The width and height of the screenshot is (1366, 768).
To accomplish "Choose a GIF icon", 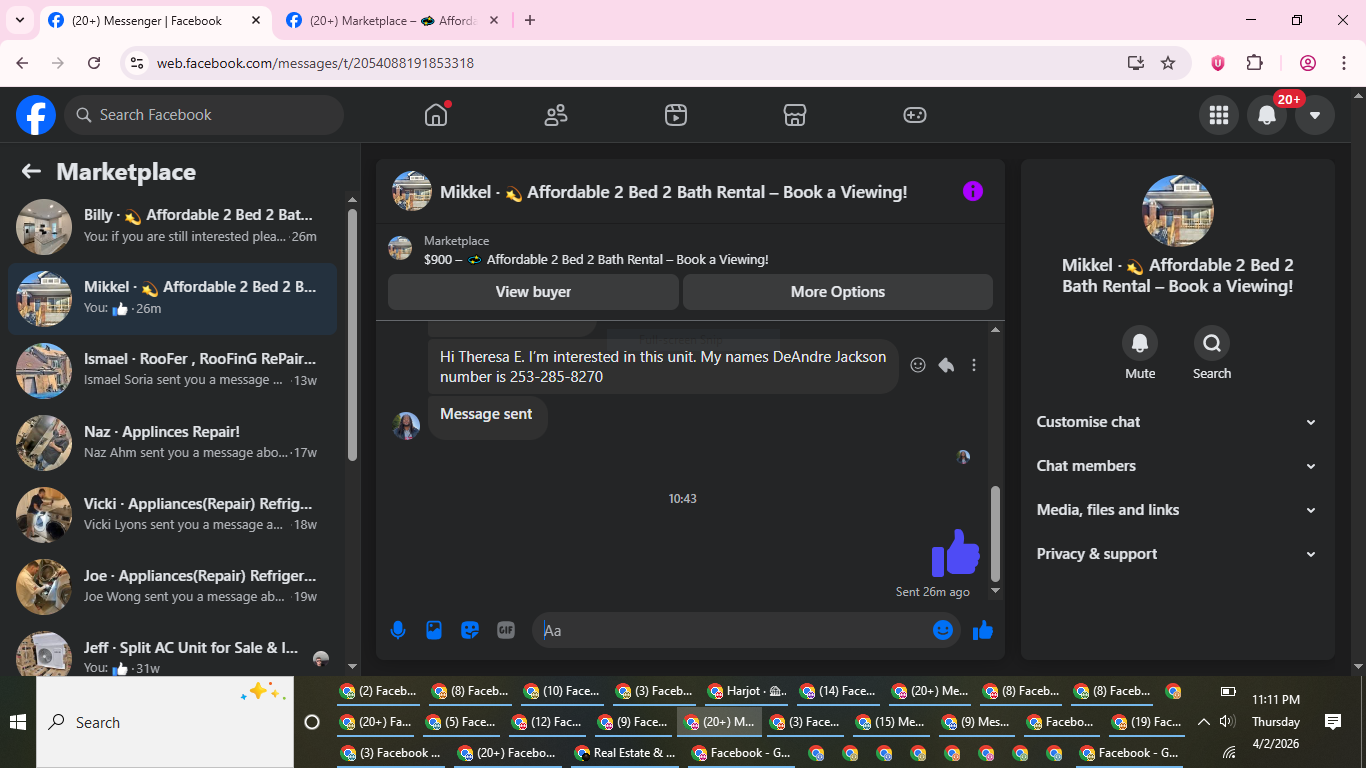I will [506, 630].
